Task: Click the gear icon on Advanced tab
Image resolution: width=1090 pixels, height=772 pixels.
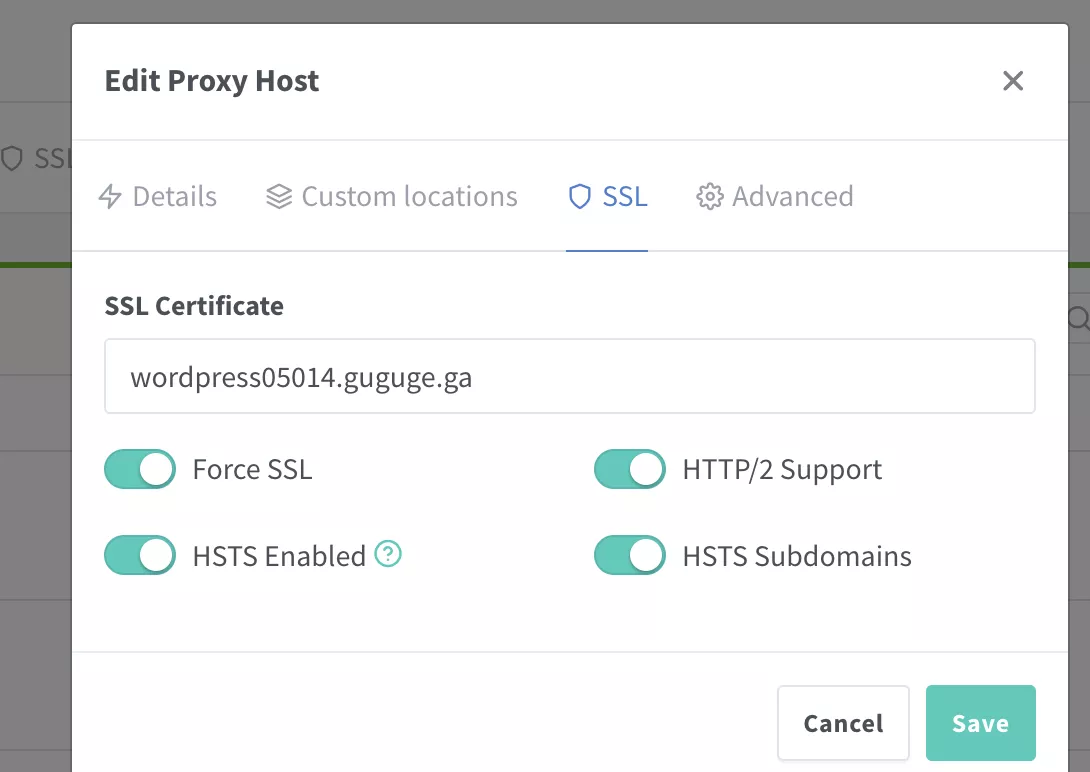Action: (710, 197)
